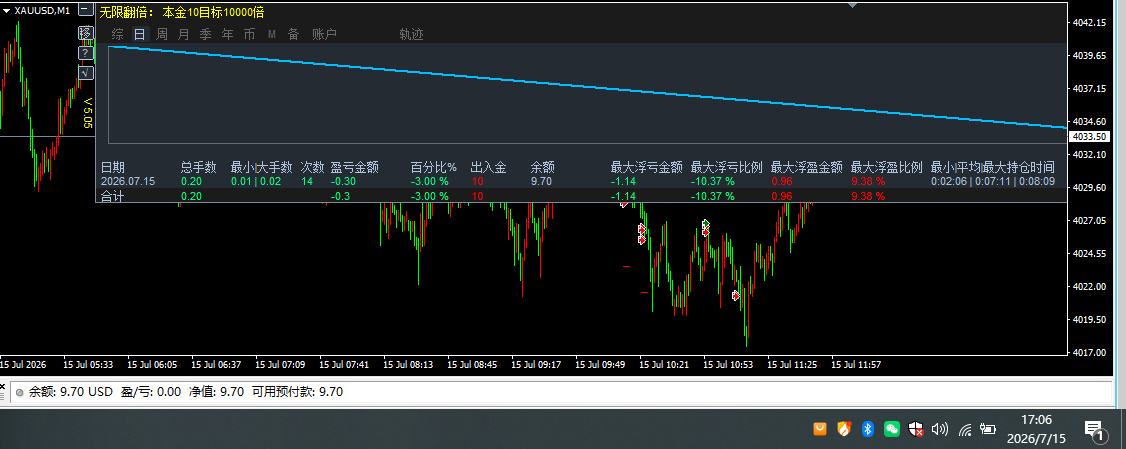1126x449 pixels.
Task: Click the '2026.07.15' date cell
Action: coord(128,181)
